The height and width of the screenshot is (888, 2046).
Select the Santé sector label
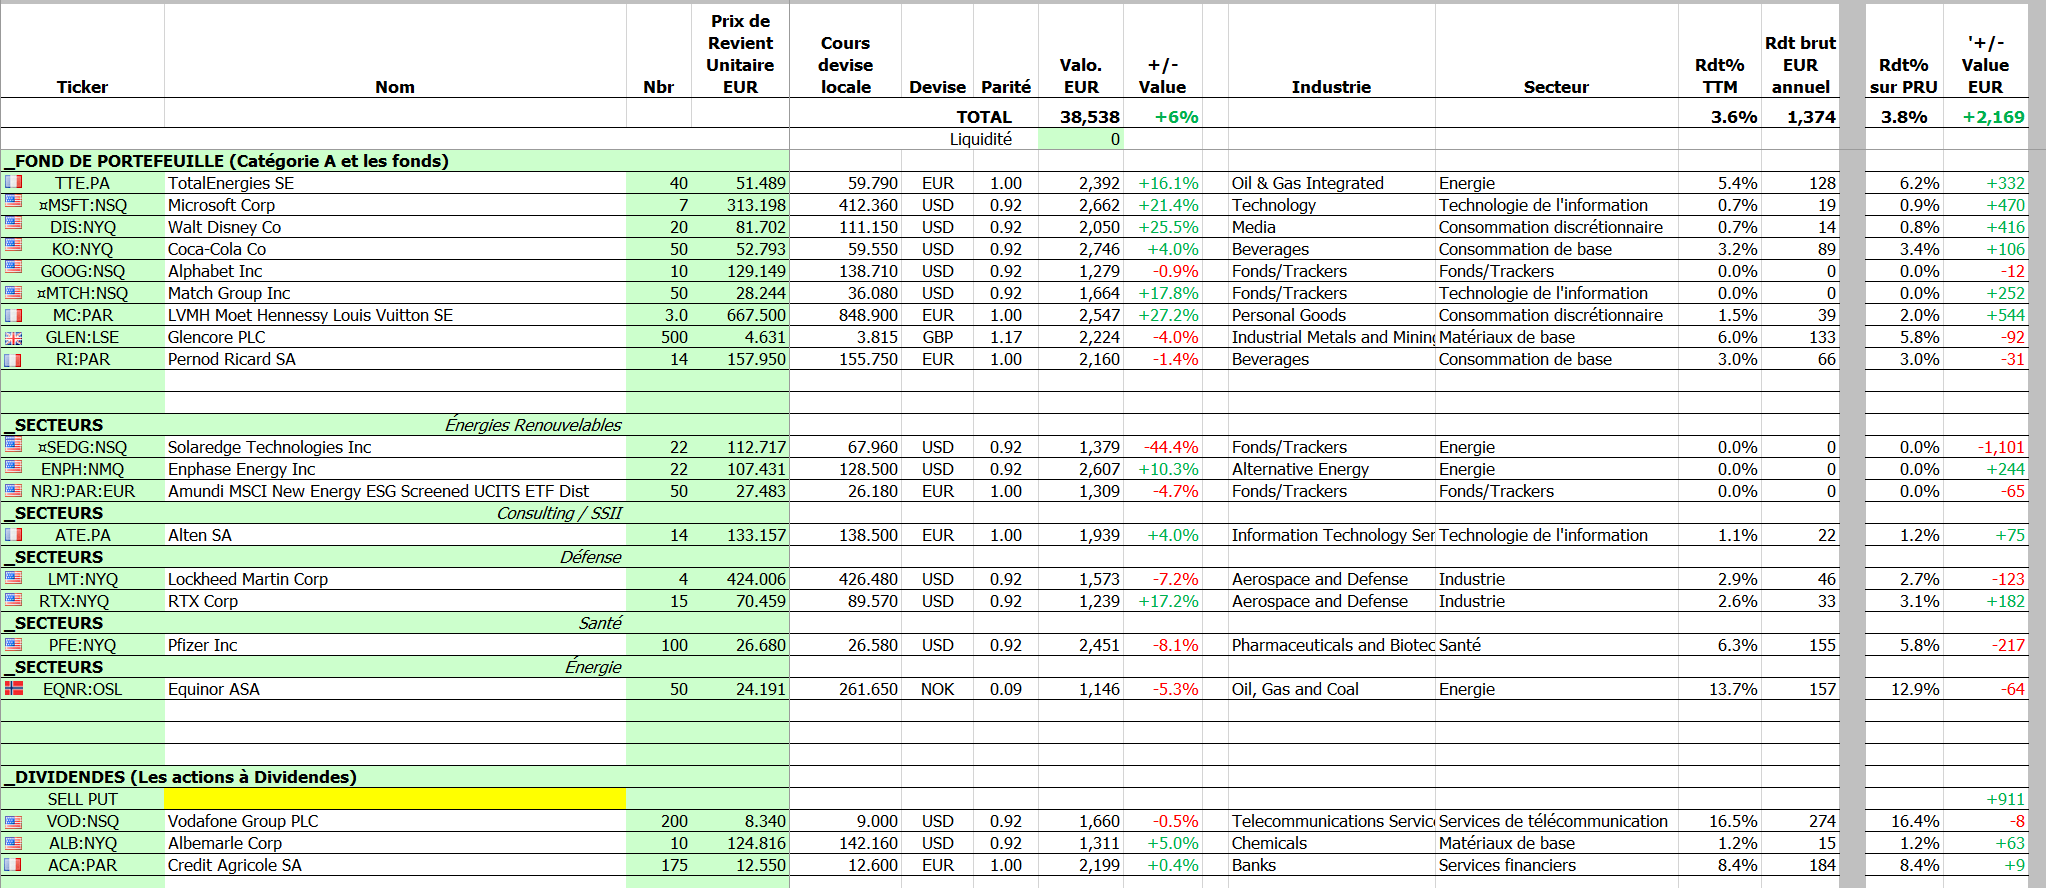pyautogui.click(x=600, y=623)
